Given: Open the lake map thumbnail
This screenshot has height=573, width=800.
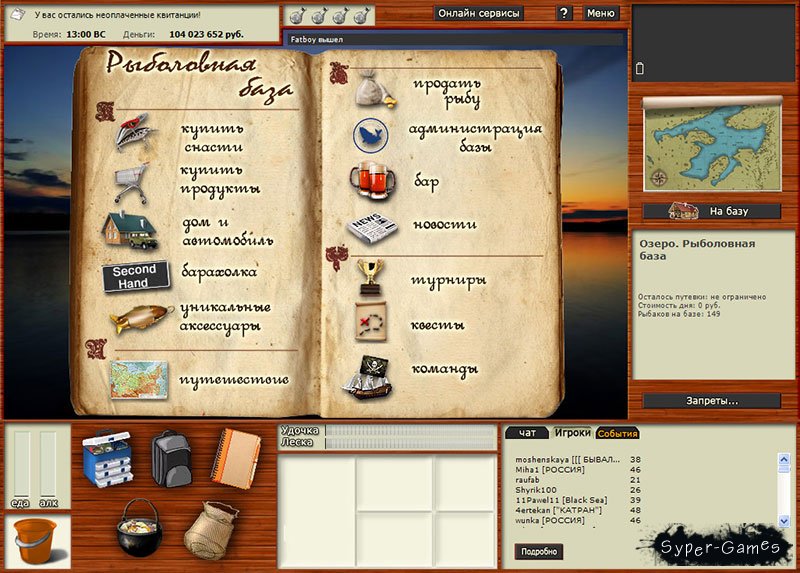Looking at the screenshot, I should coord(712,144).
